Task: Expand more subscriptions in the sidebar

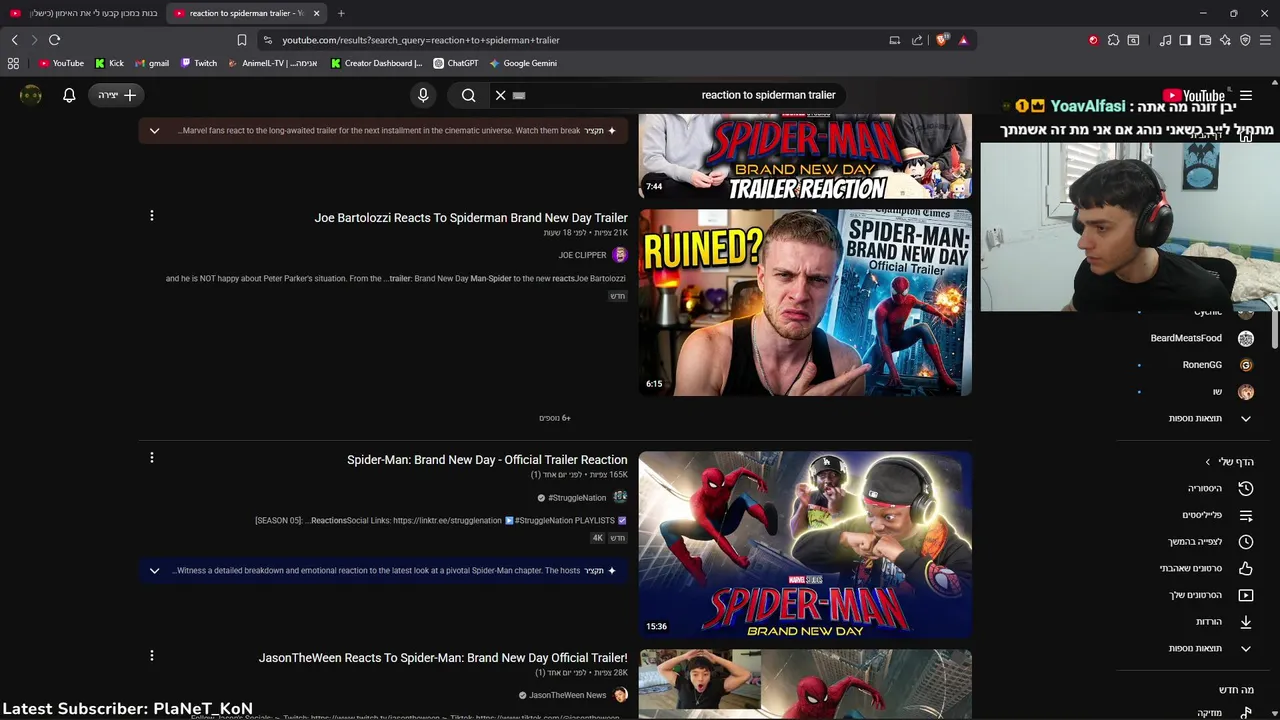Action: (x=1210, y=418)
